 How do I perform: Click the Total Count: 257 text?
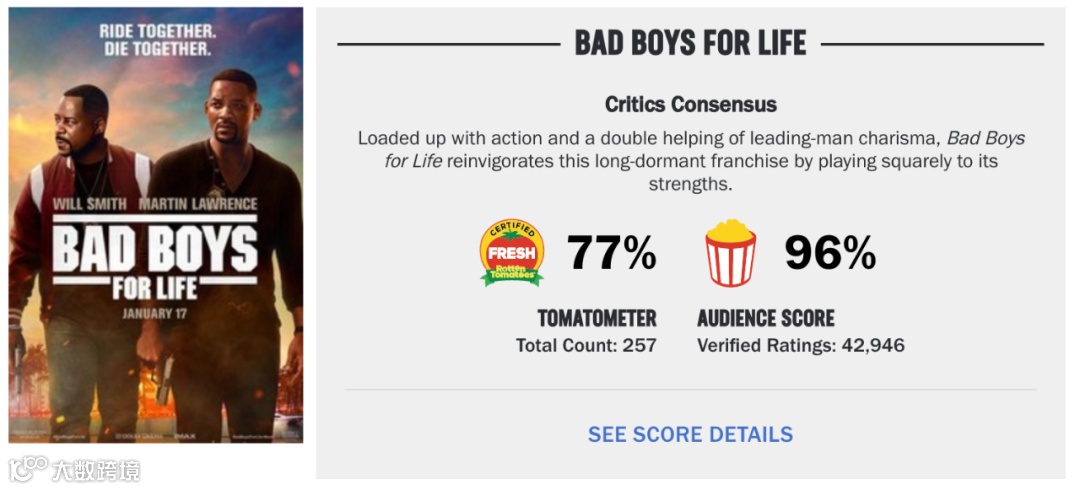click(586, 345)
